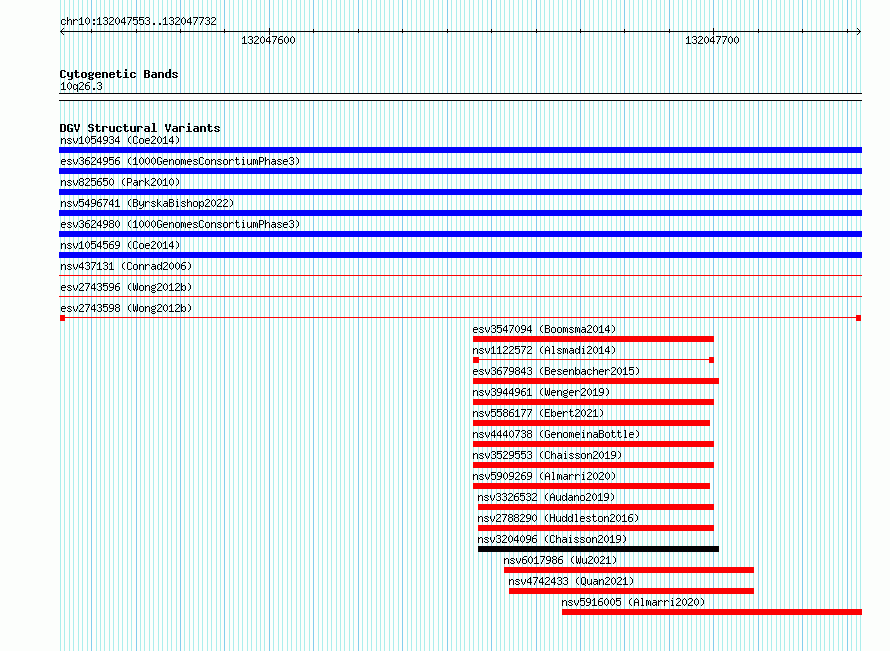Screen dimensions: 890x651
Task: Click the left arrow on the ruler
Action: 62,31
